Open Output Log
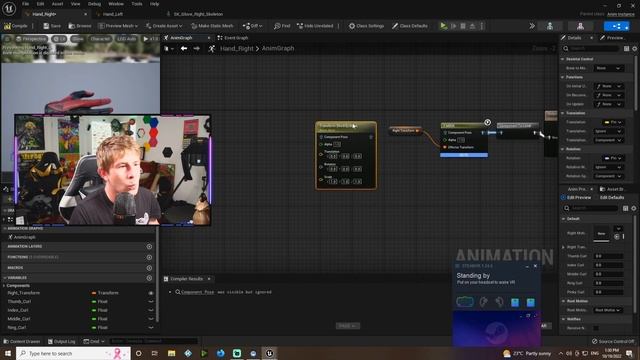Screen dimensions: 640x360 point(62,341)
